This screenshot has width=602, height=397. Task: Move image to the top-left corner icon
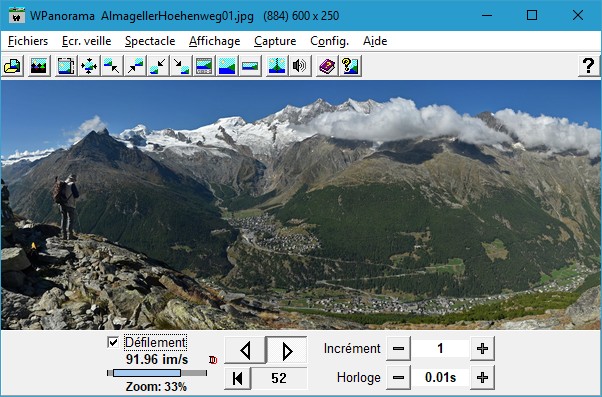click(x=112, y=66)
